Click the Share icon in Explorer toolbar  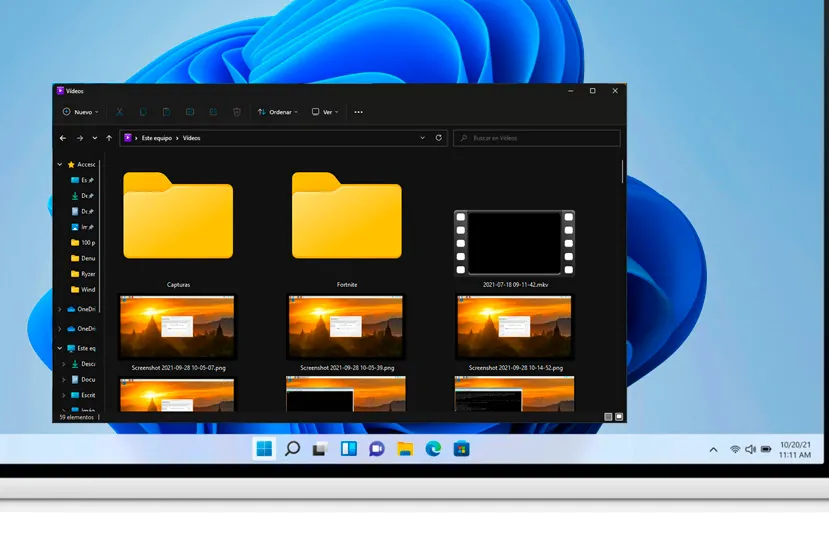pos(213,112)
